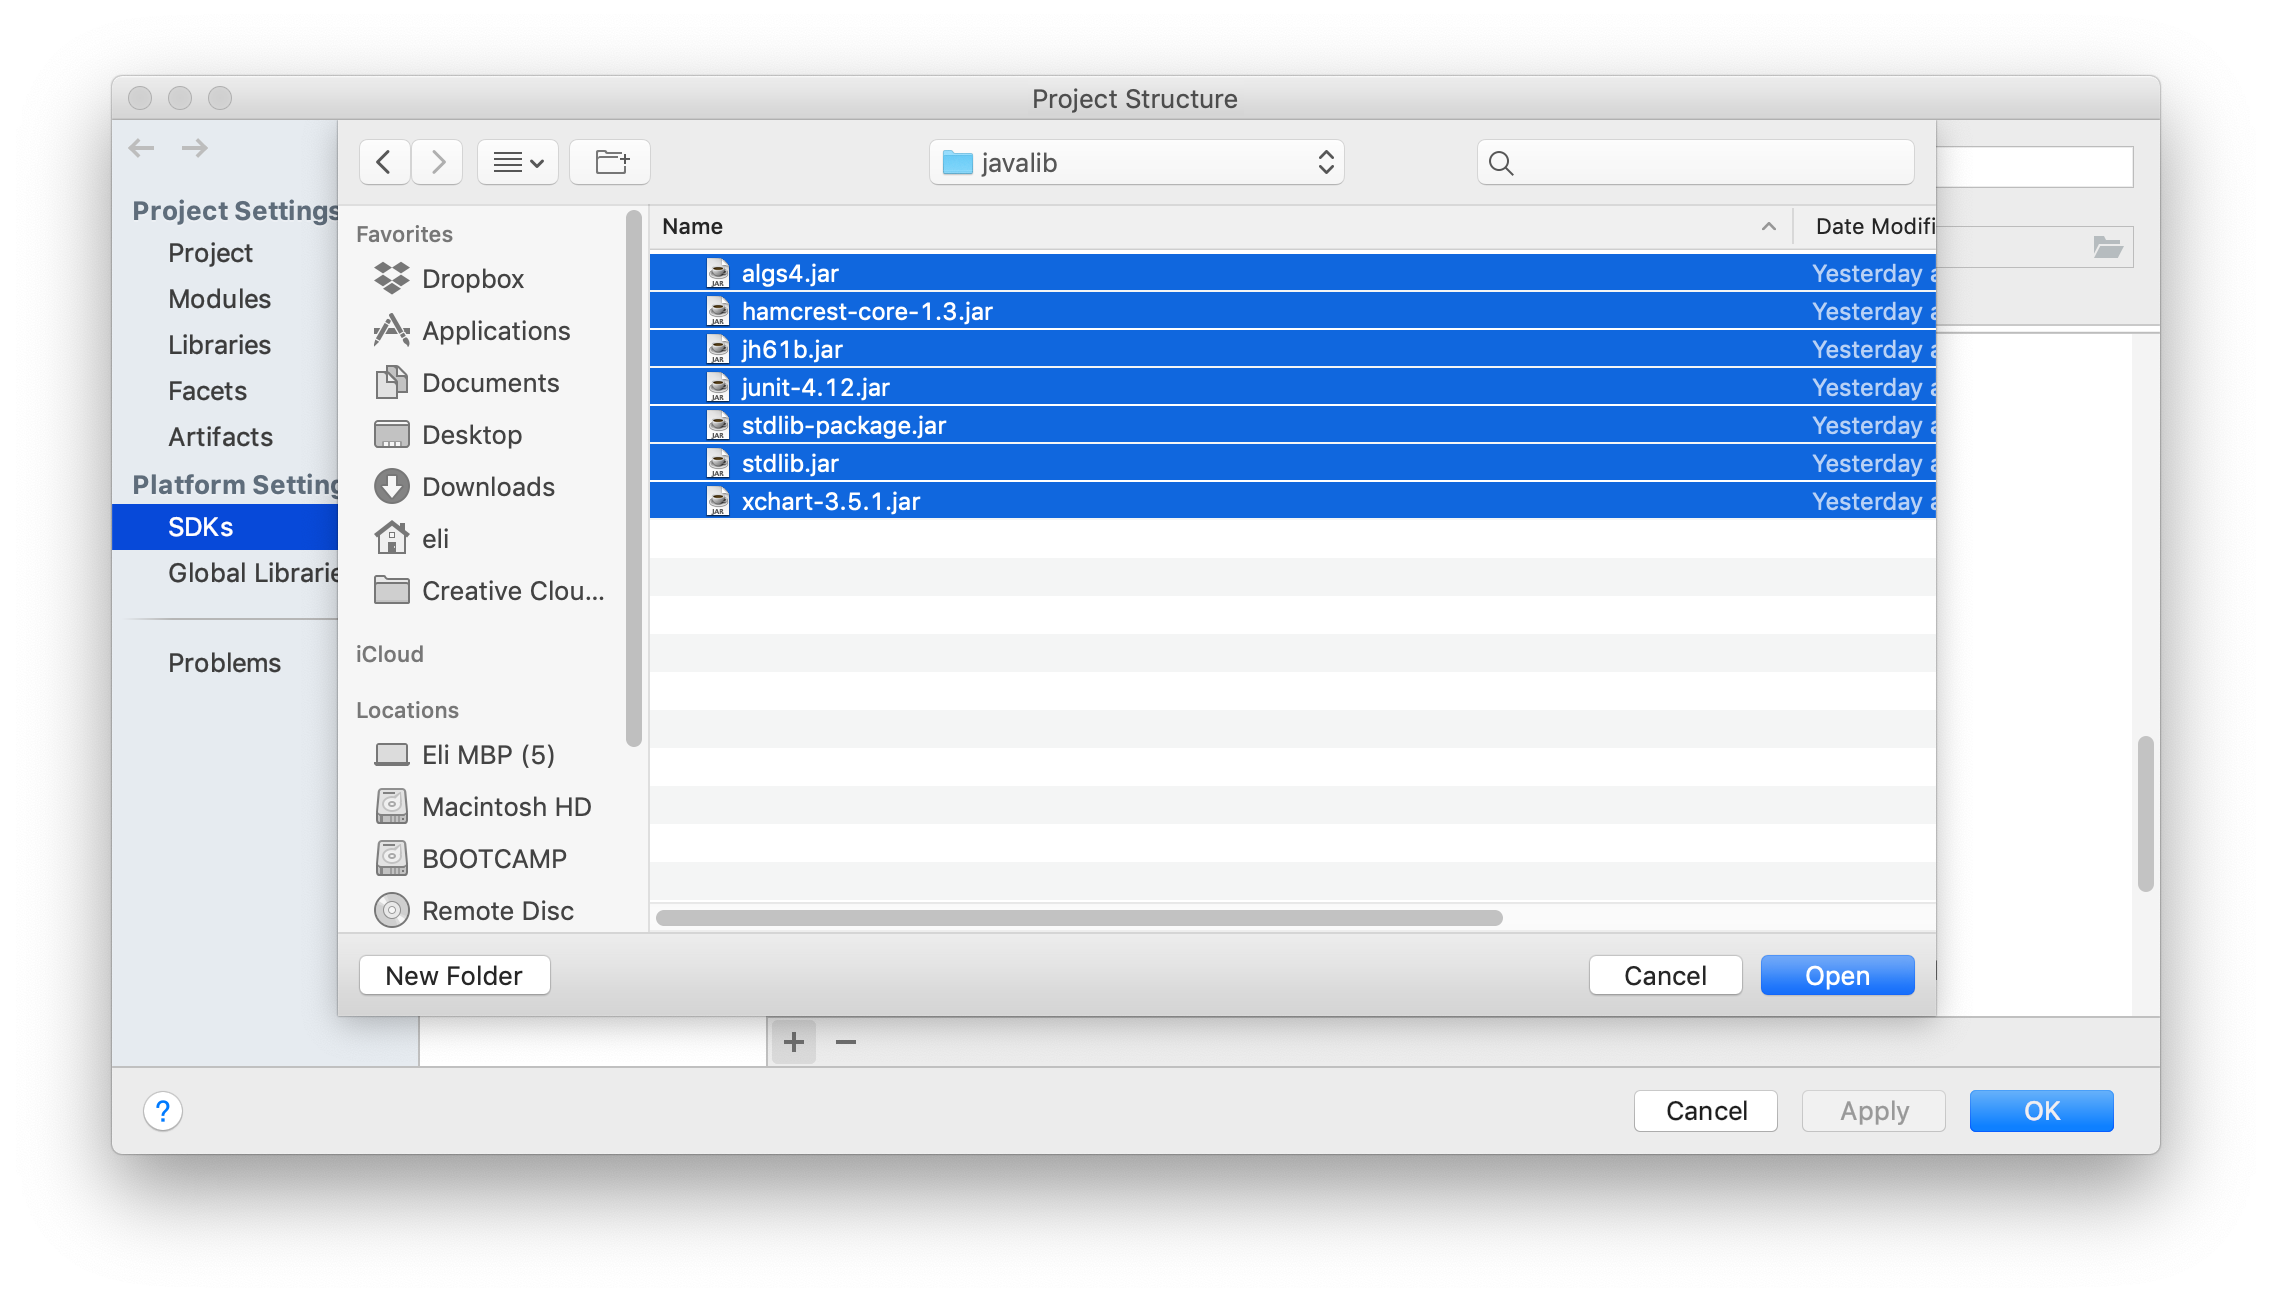This screenshot has height=1302, width=2272.
Task: Click the browse folder icon in Project Structure
Action: (2108, 247)
